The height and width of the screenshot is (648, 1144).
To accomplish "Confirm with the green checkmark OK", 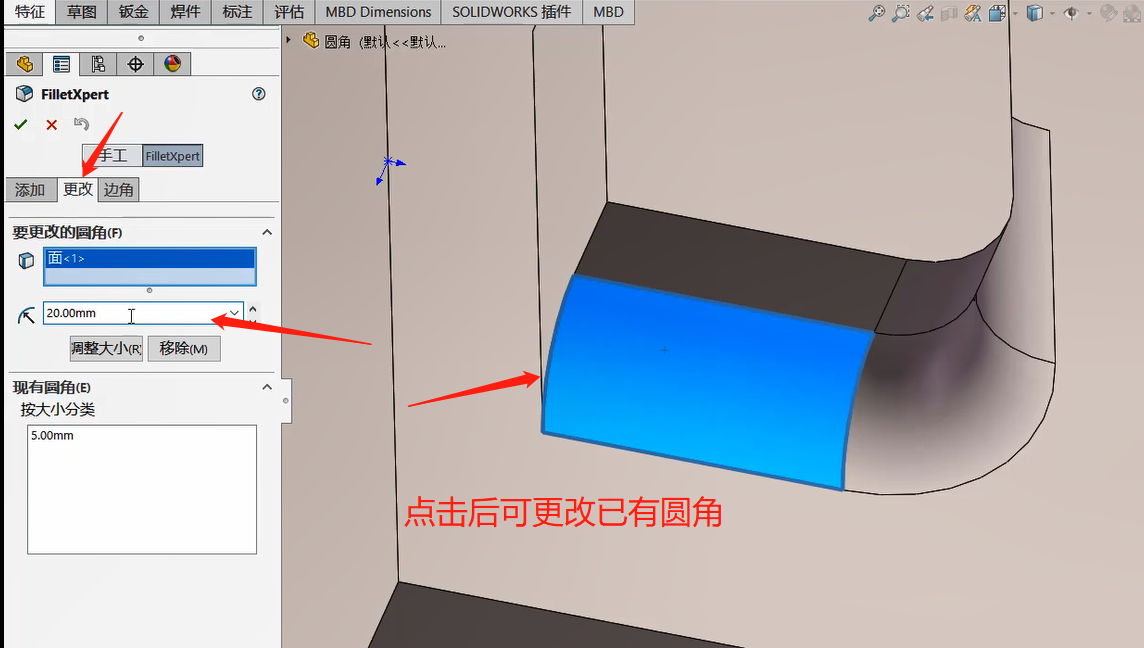I will pos(20,125).
